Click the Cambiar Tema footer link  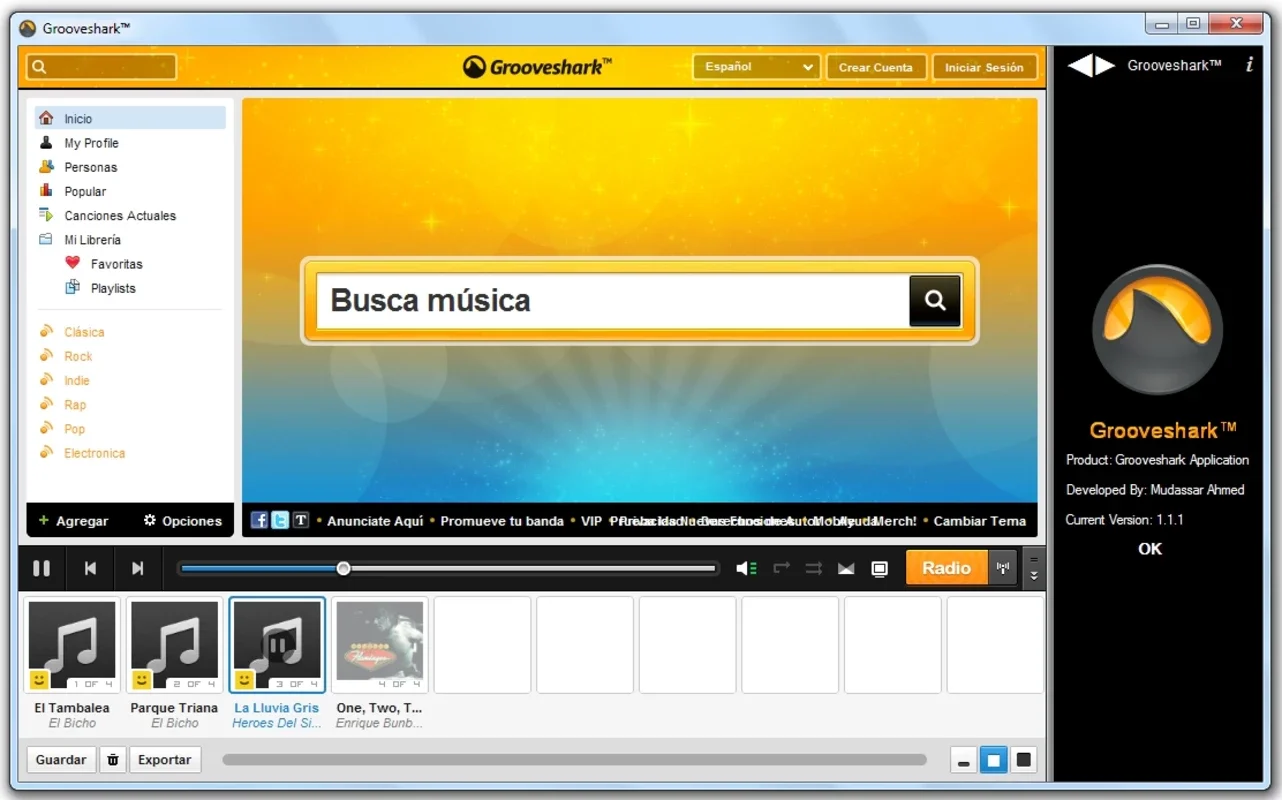coord(980,521)
